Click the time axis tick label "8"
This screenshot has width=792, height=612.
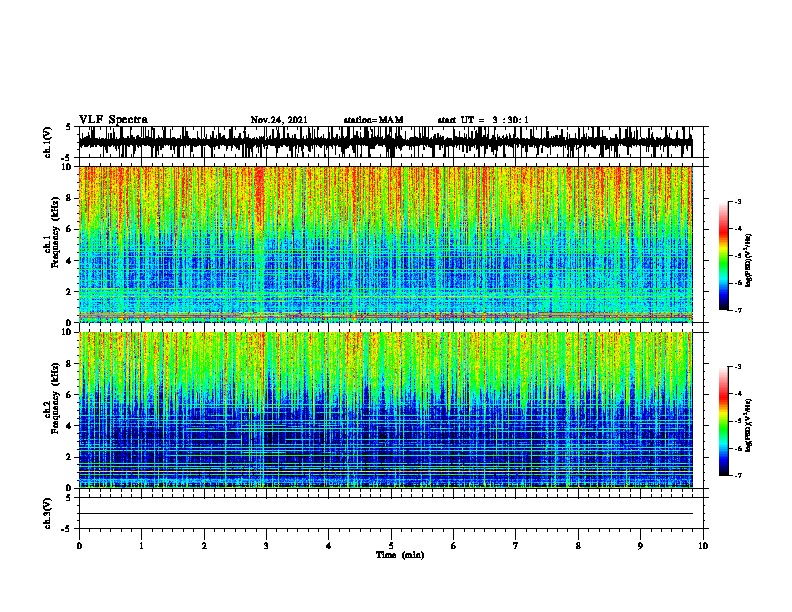(x=578, y=546)
